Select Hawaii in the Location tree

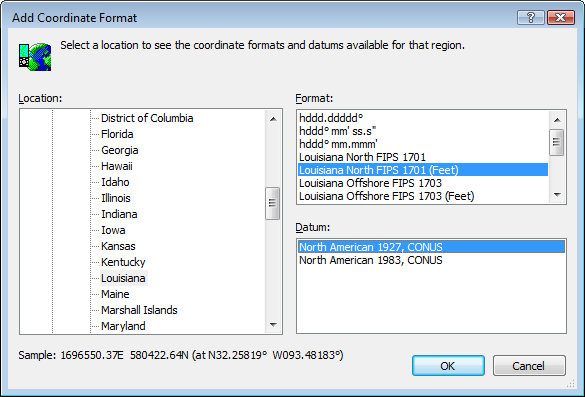117,166
